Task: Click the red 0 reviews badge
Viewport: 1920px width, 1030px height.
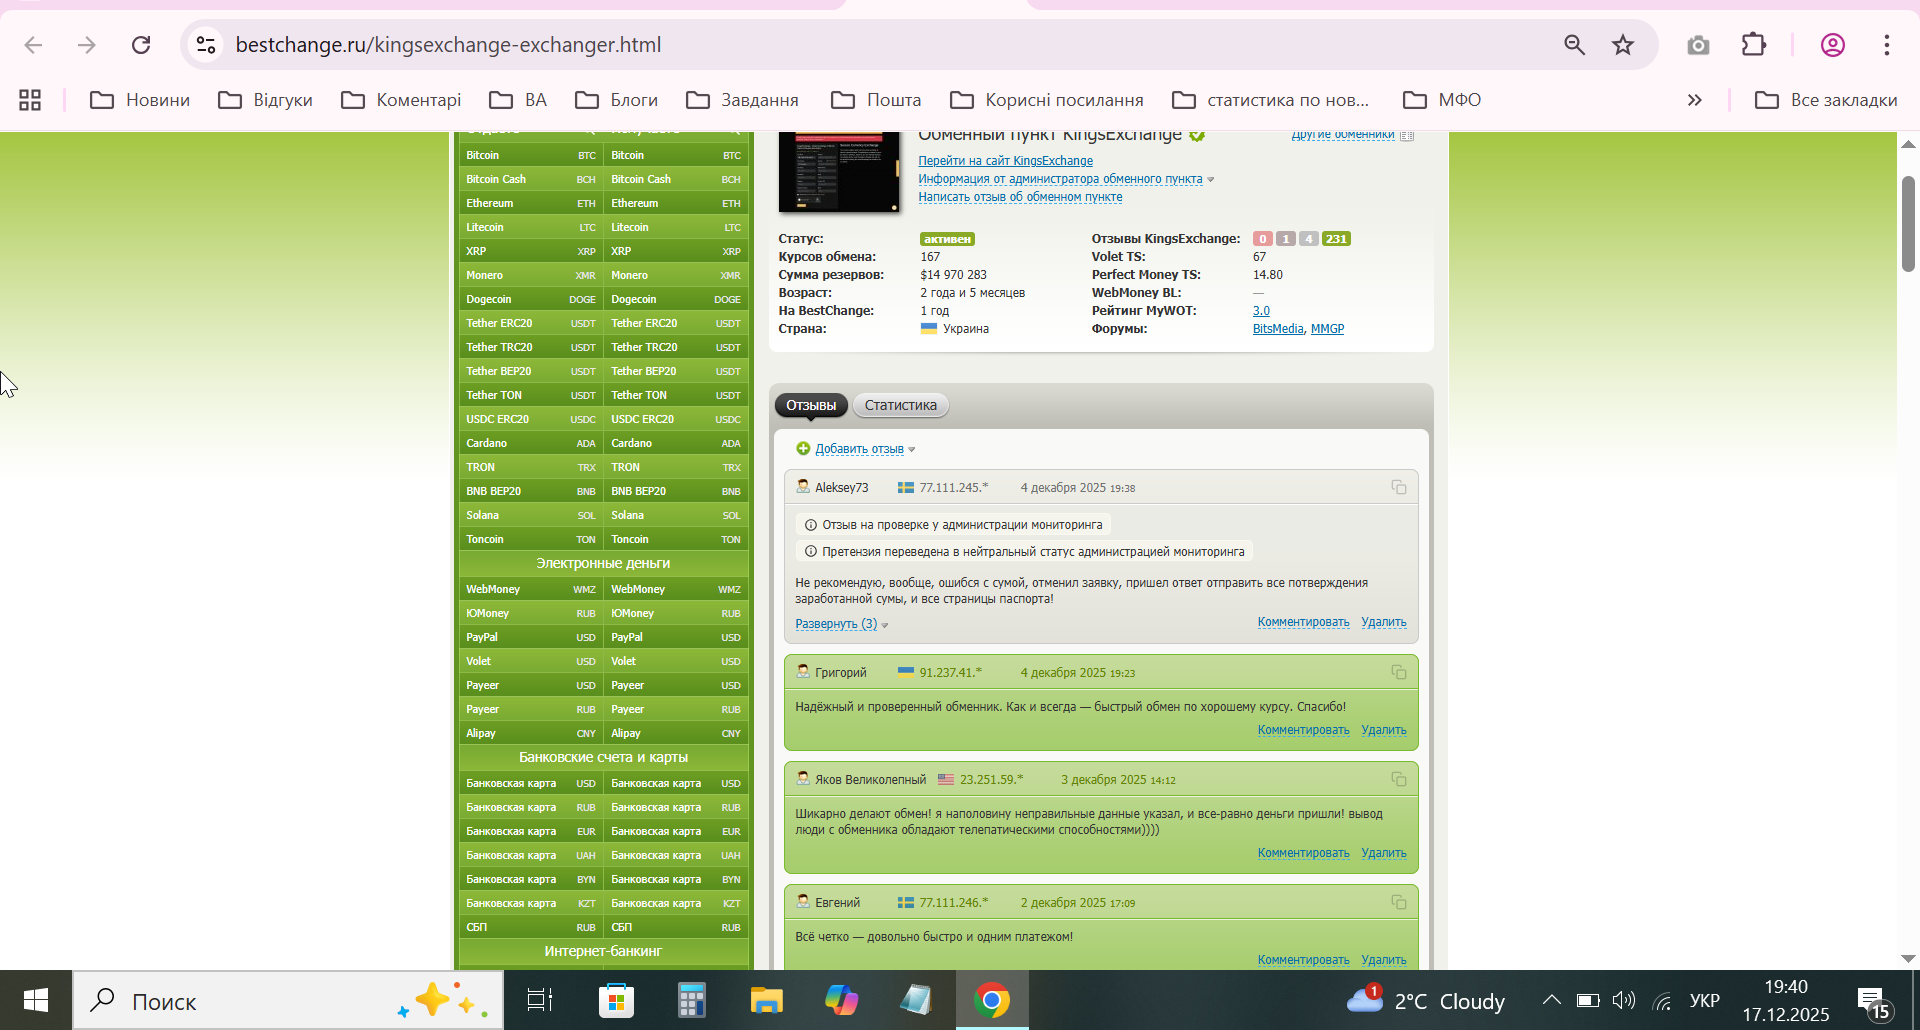Action: pos(1263,239)
